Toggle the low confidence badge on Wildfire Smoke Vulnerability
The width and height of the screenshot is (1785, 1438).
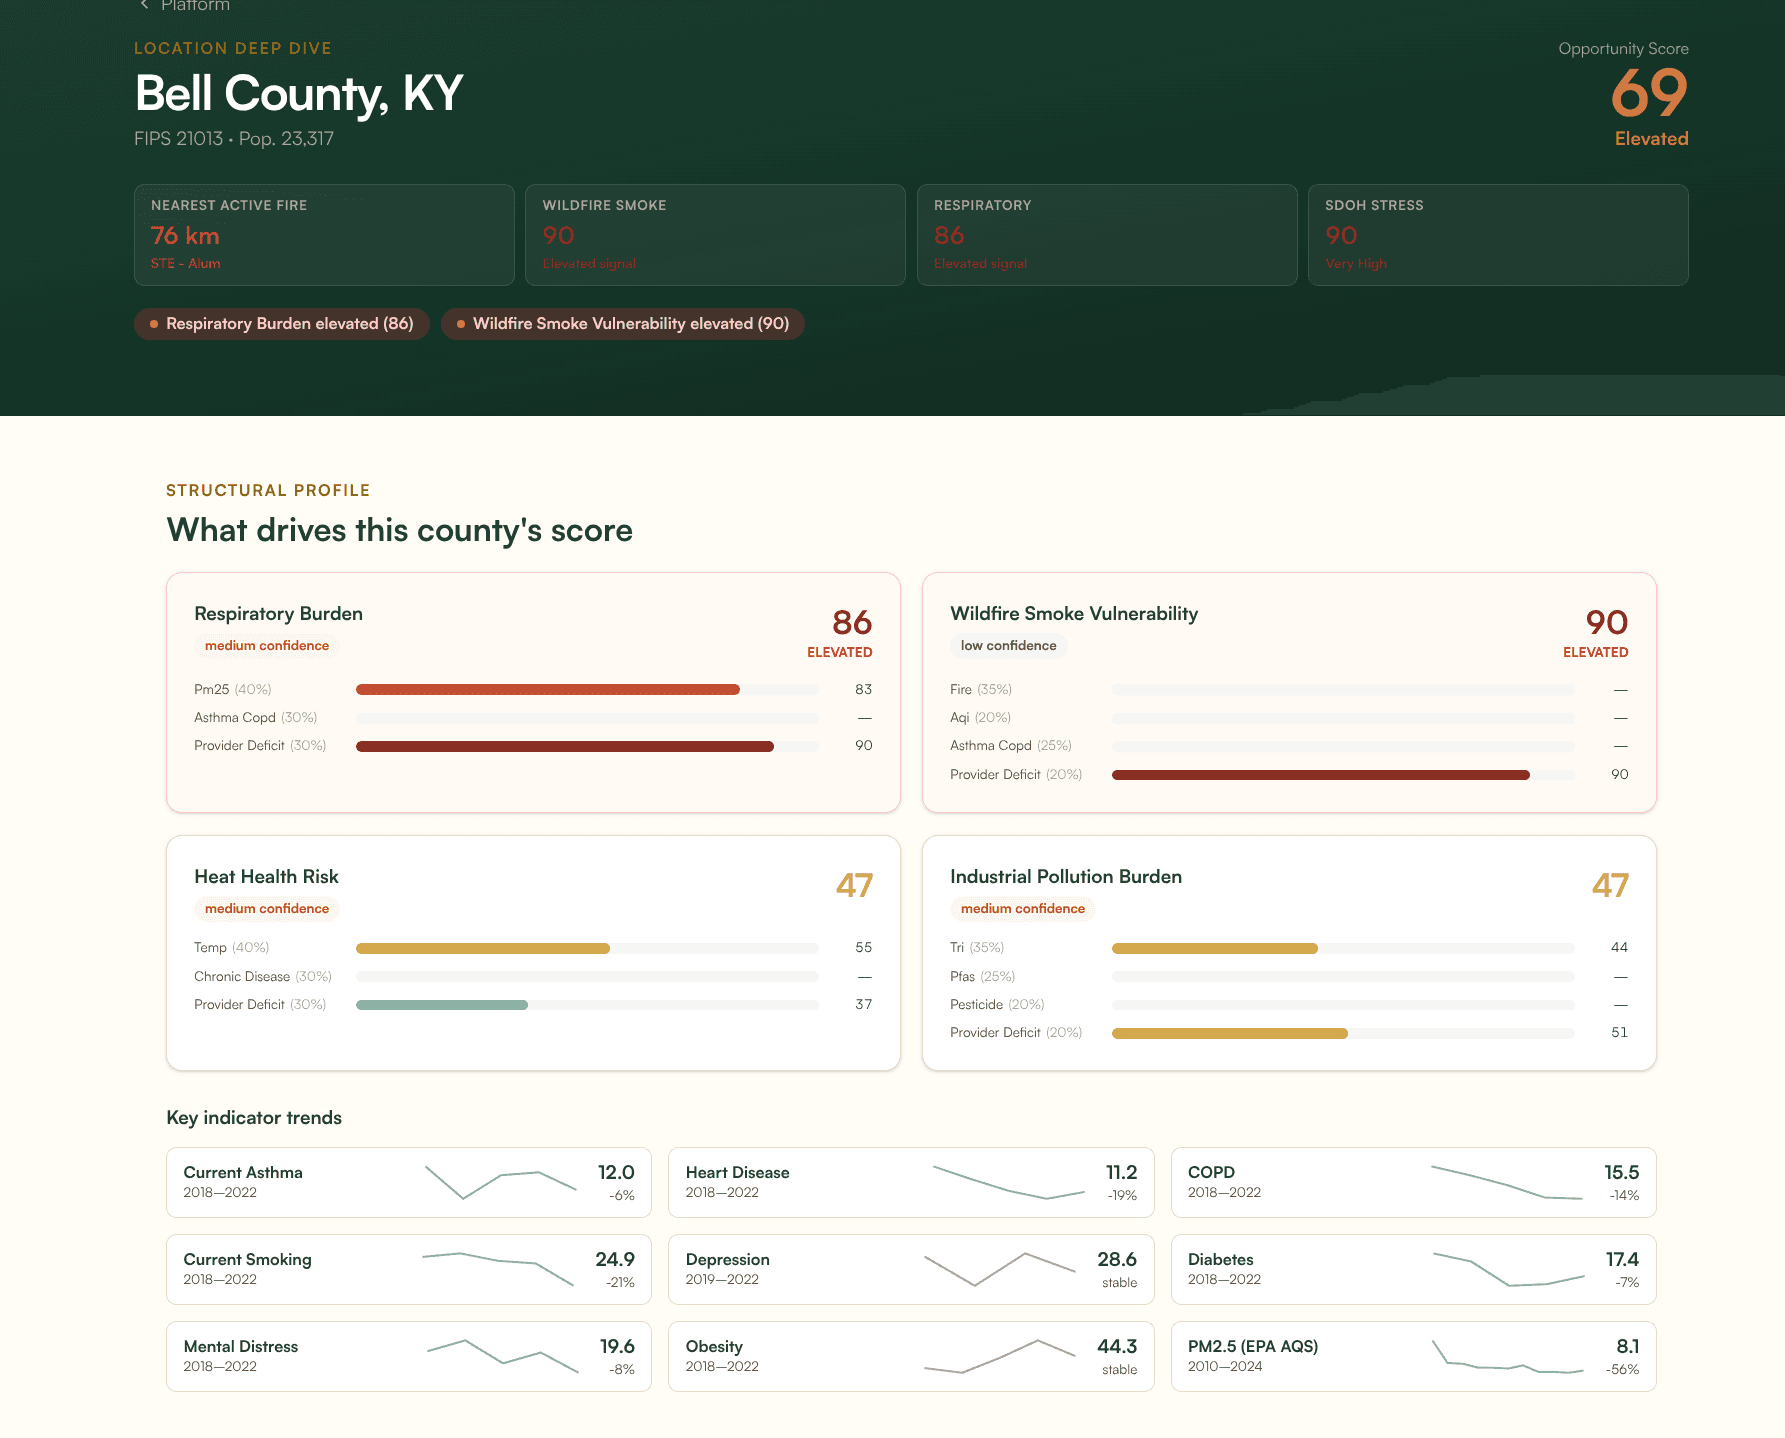click(x=1008, y=645)
